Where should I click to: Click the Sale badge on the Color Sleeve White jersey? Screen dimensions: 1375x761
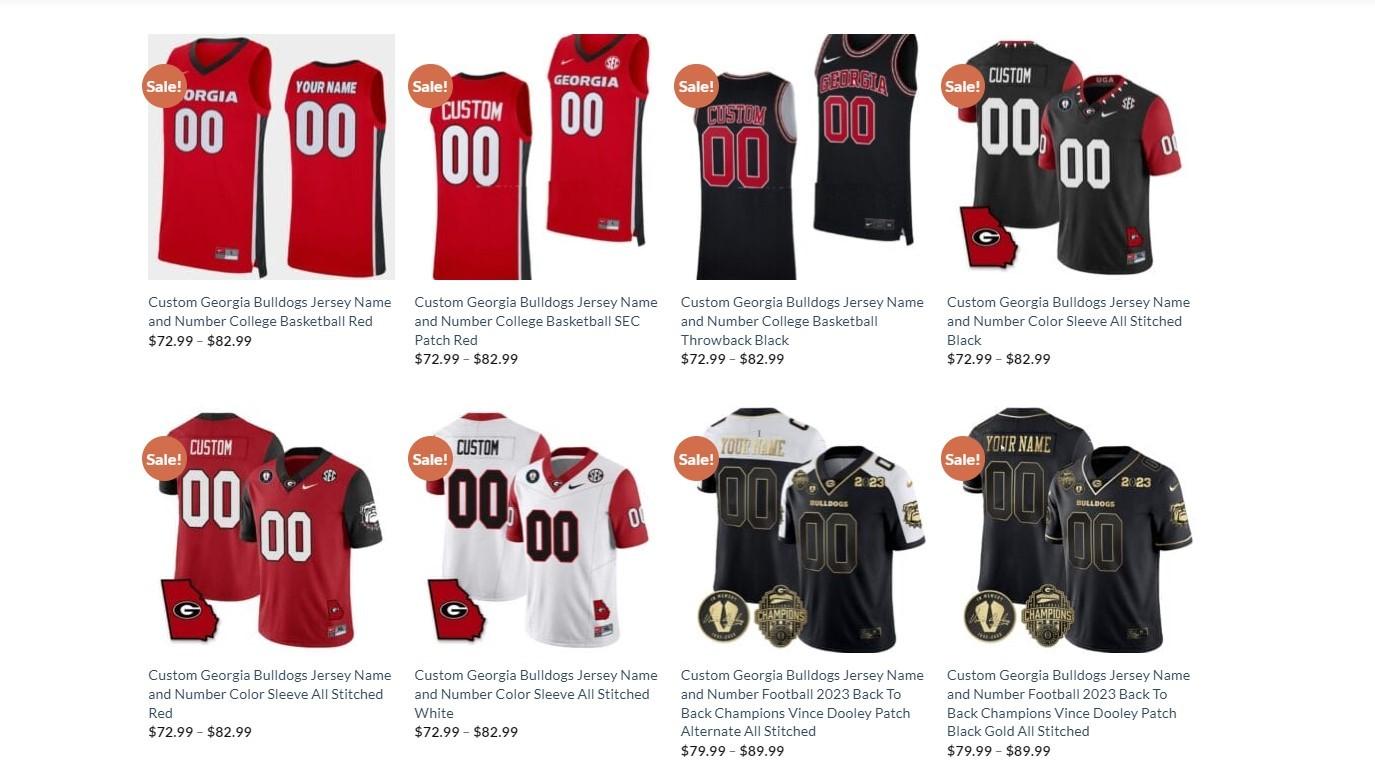point(430,459)
